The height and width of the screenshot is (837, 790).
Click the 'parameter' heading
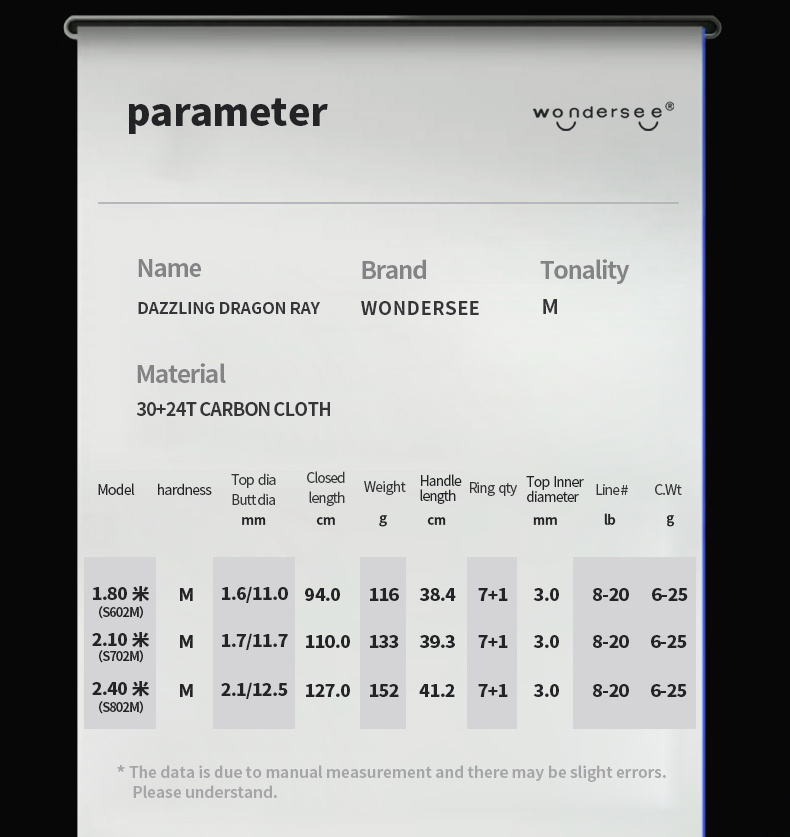[x=227, y=113]
